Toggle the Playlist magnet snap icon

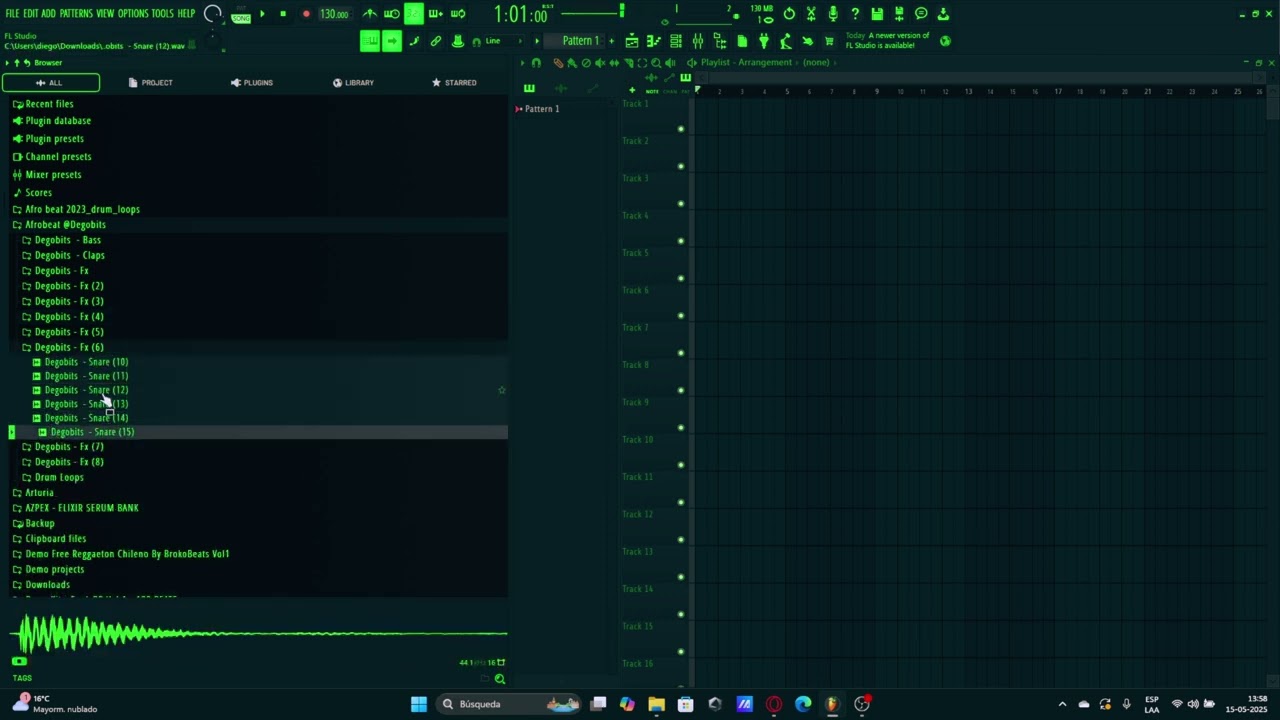(x=536, y=63)
